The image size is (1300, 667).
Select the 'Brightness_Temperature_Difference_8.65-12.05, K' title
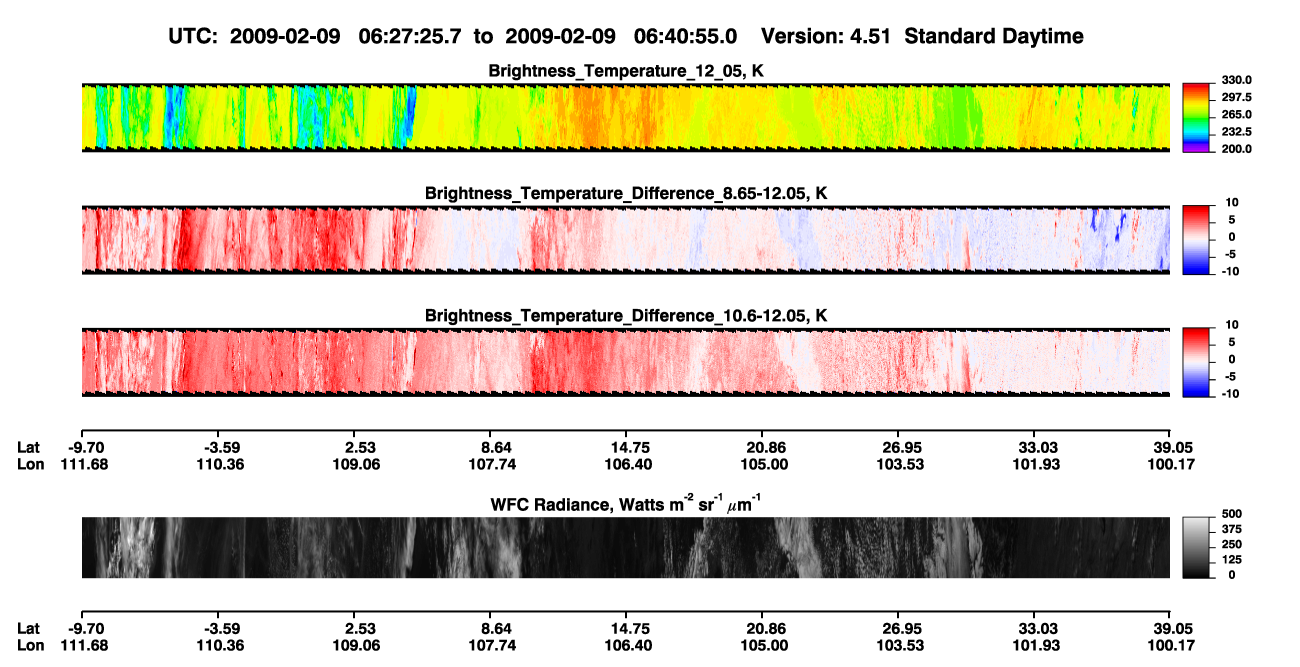pos(626,193)
